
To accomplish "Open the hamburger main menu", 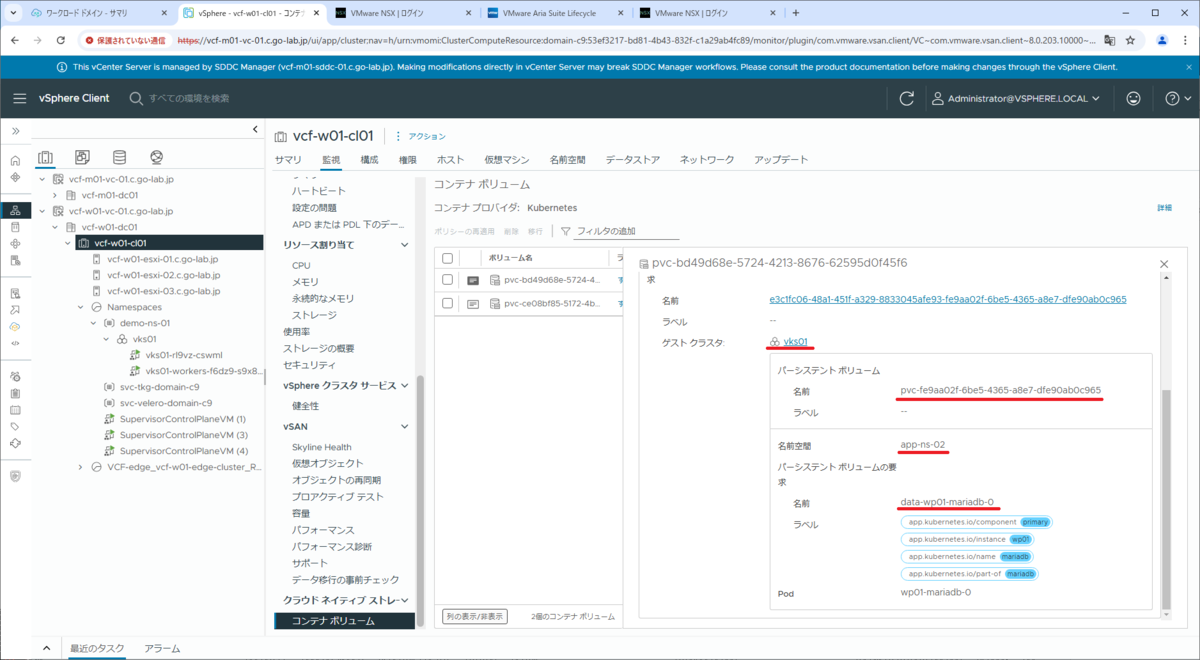I will tap(20, 98).
